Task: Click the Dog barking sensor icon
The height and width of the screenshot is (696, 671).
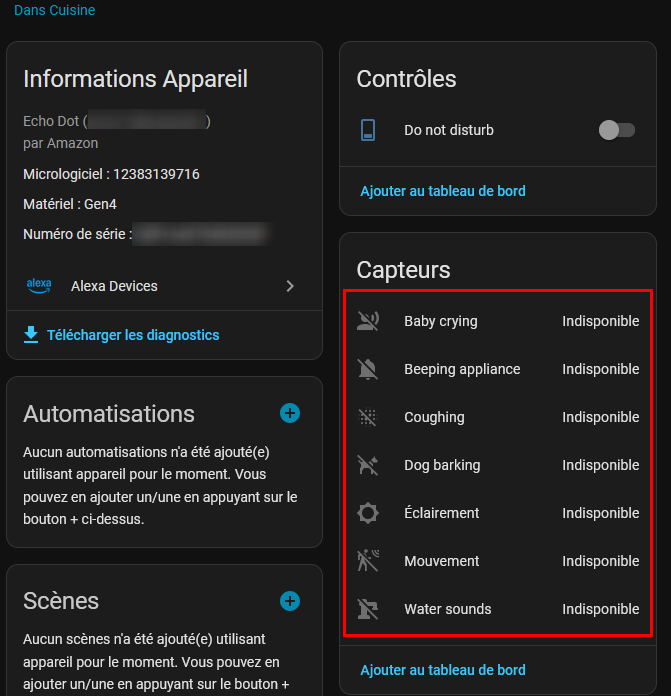Action: (368, 465)
